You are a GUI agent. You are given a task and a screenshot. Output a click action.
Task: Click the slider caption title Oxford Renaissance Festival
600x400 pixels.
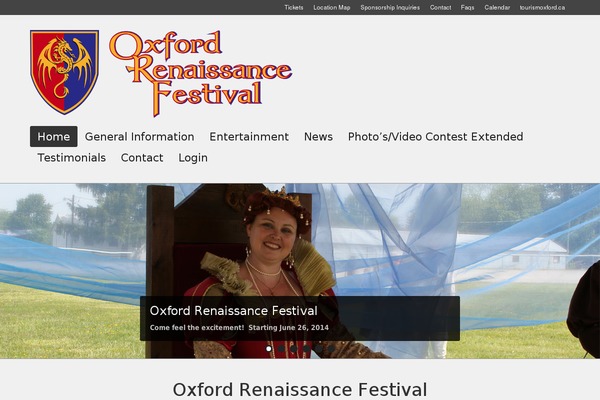point(233,311)
